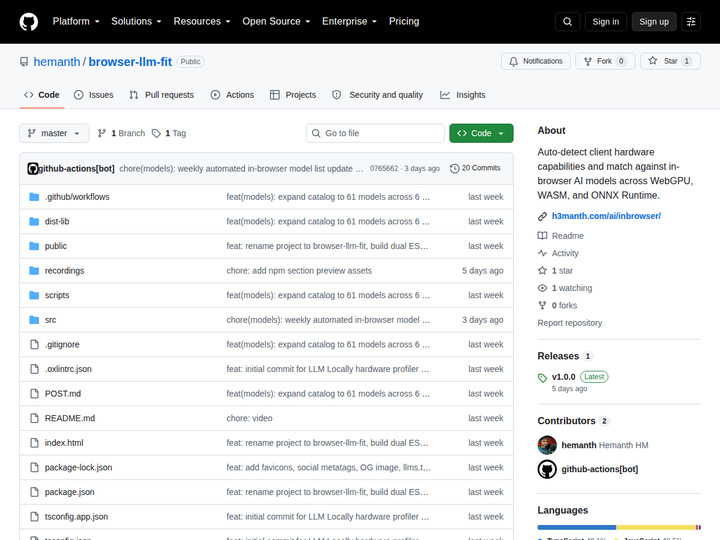
Task: Expand the Platform menu
Action: tap(76, 22)
